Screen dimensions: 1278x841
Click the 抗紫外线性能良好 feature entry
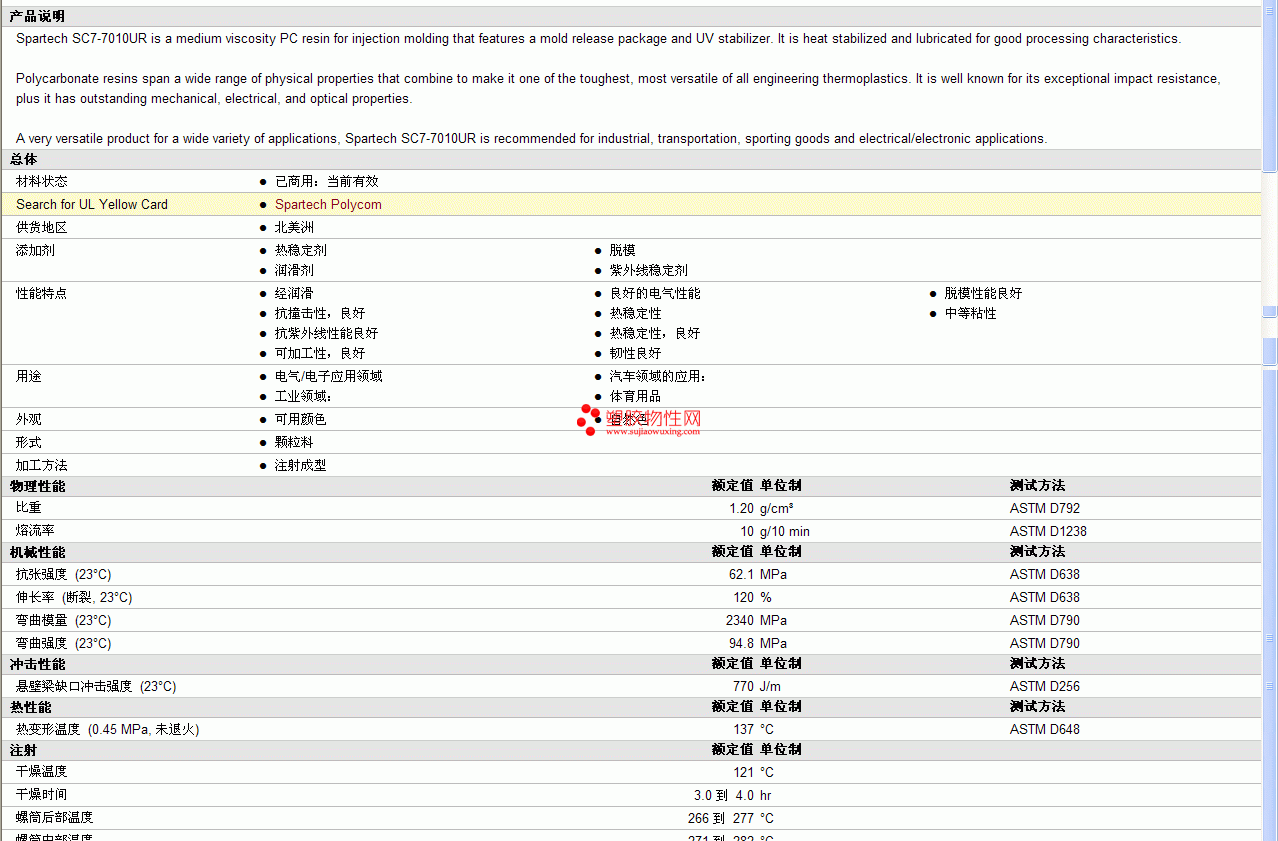327,333
